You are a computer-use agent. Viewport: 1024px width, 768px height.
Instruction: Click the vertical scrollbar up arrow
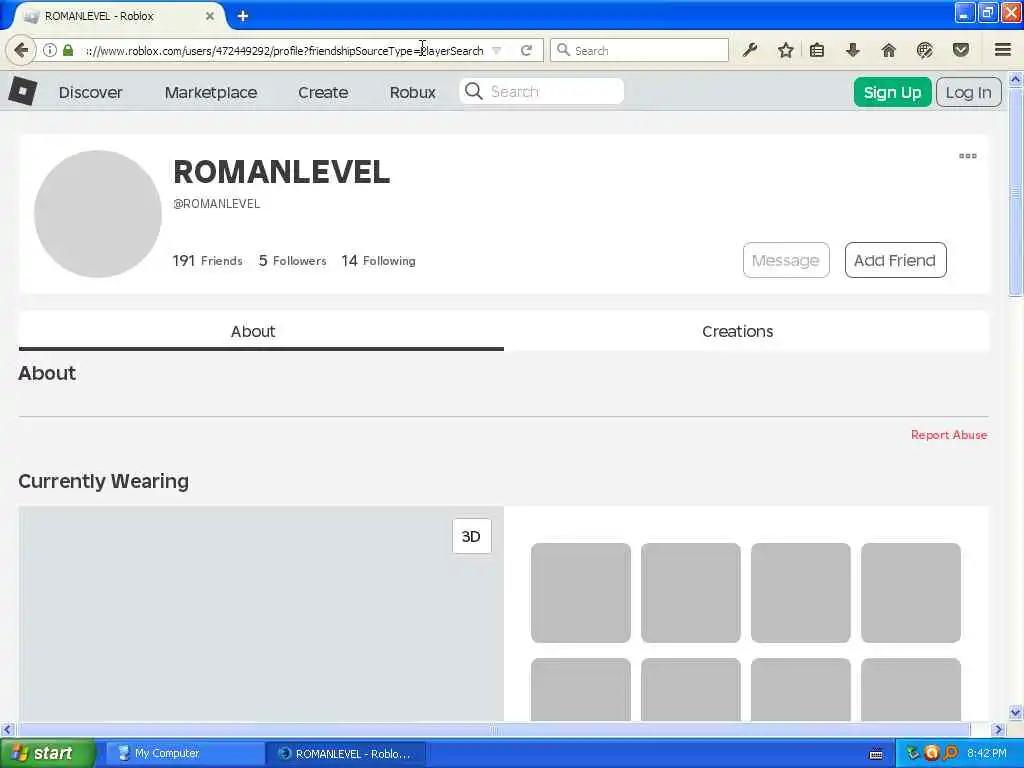tap(1016, 80)
